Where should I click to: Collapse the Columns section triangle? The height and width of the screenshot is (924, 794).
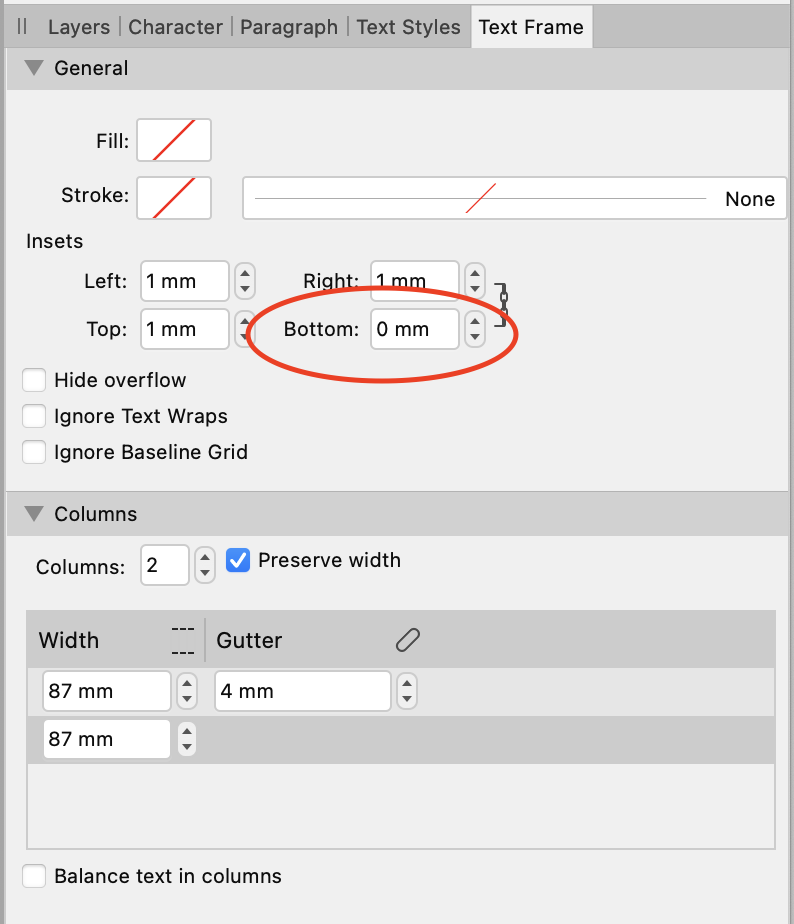tap(34, 514)
